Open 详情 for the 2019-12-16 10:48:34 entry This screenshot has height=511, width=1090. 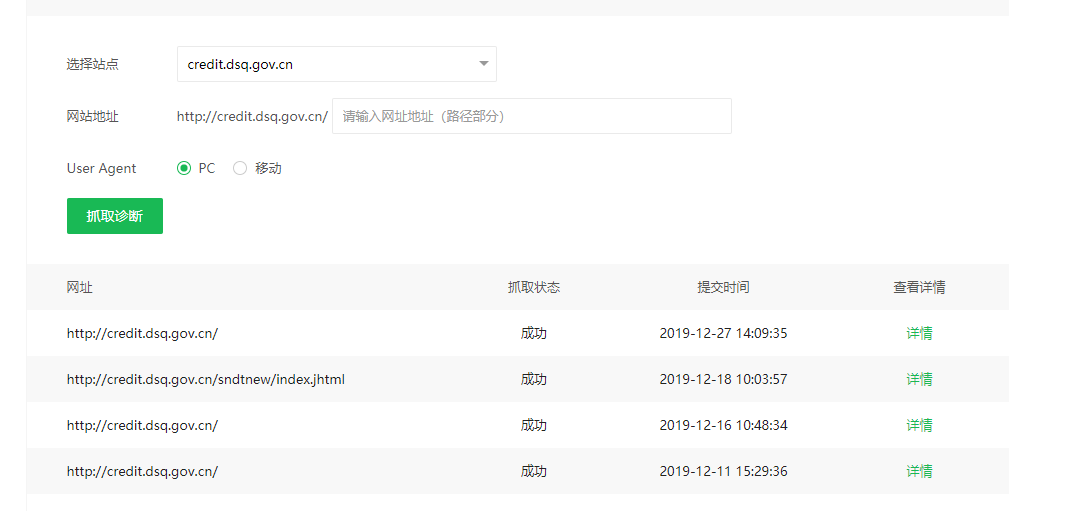click(919, 425)
